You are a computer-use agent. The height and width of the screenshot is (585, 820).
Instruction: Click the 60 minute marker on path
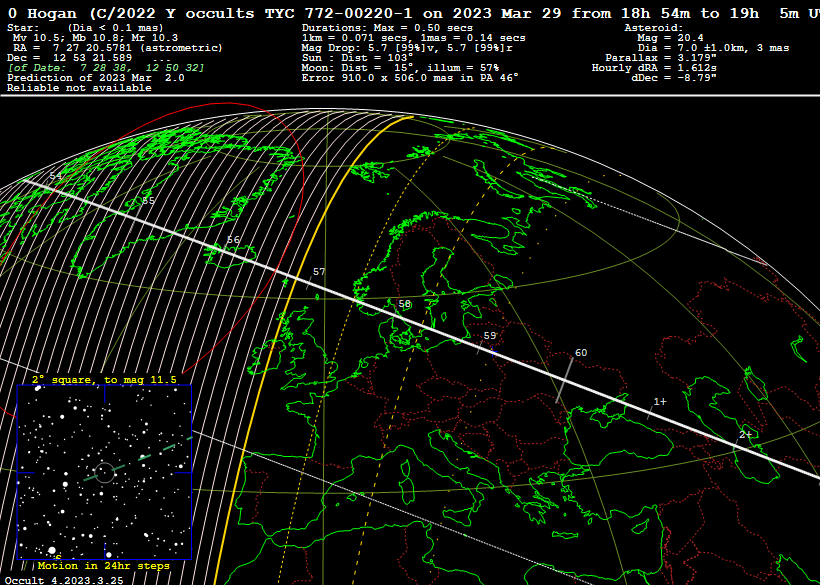coord(581,353)
